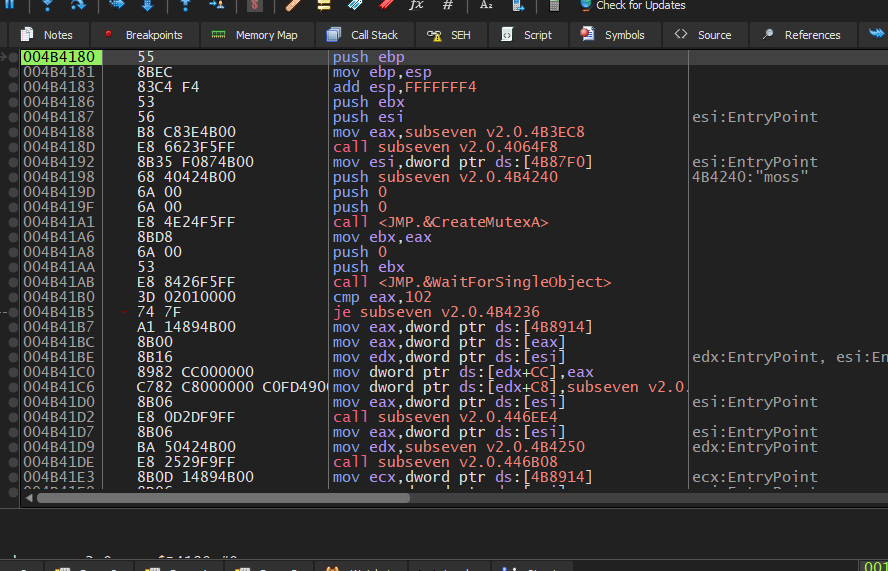Click the # Variables toolbar icon
888x571 pixels.
click(x=447, y=6)
